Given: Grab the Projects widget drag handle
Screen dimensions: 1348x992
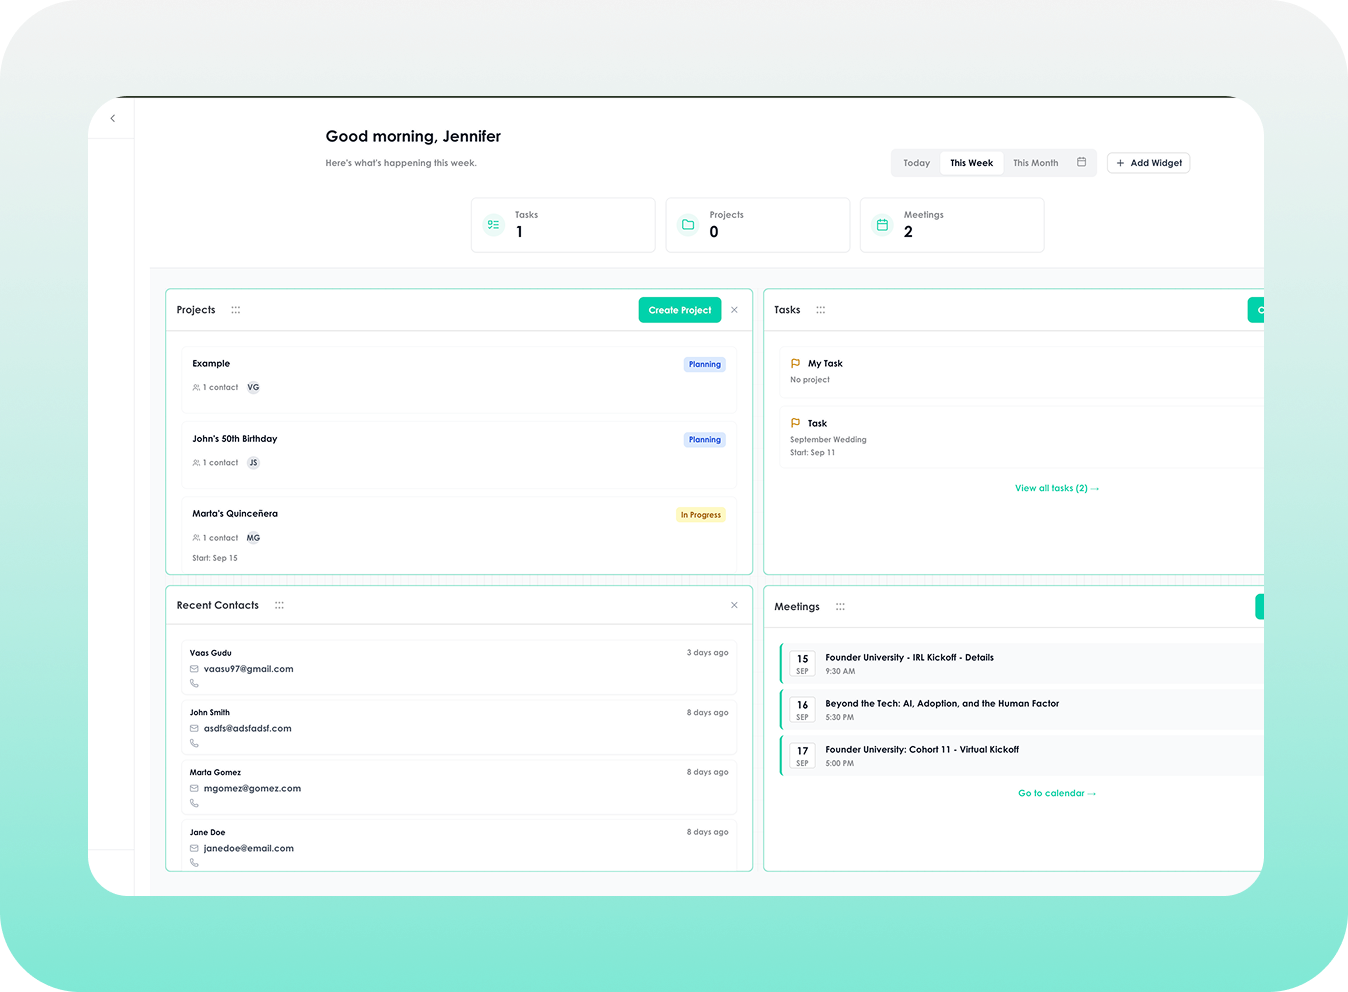Looking at the screenshot, I should pyautogui.click(x=236, y=310).
